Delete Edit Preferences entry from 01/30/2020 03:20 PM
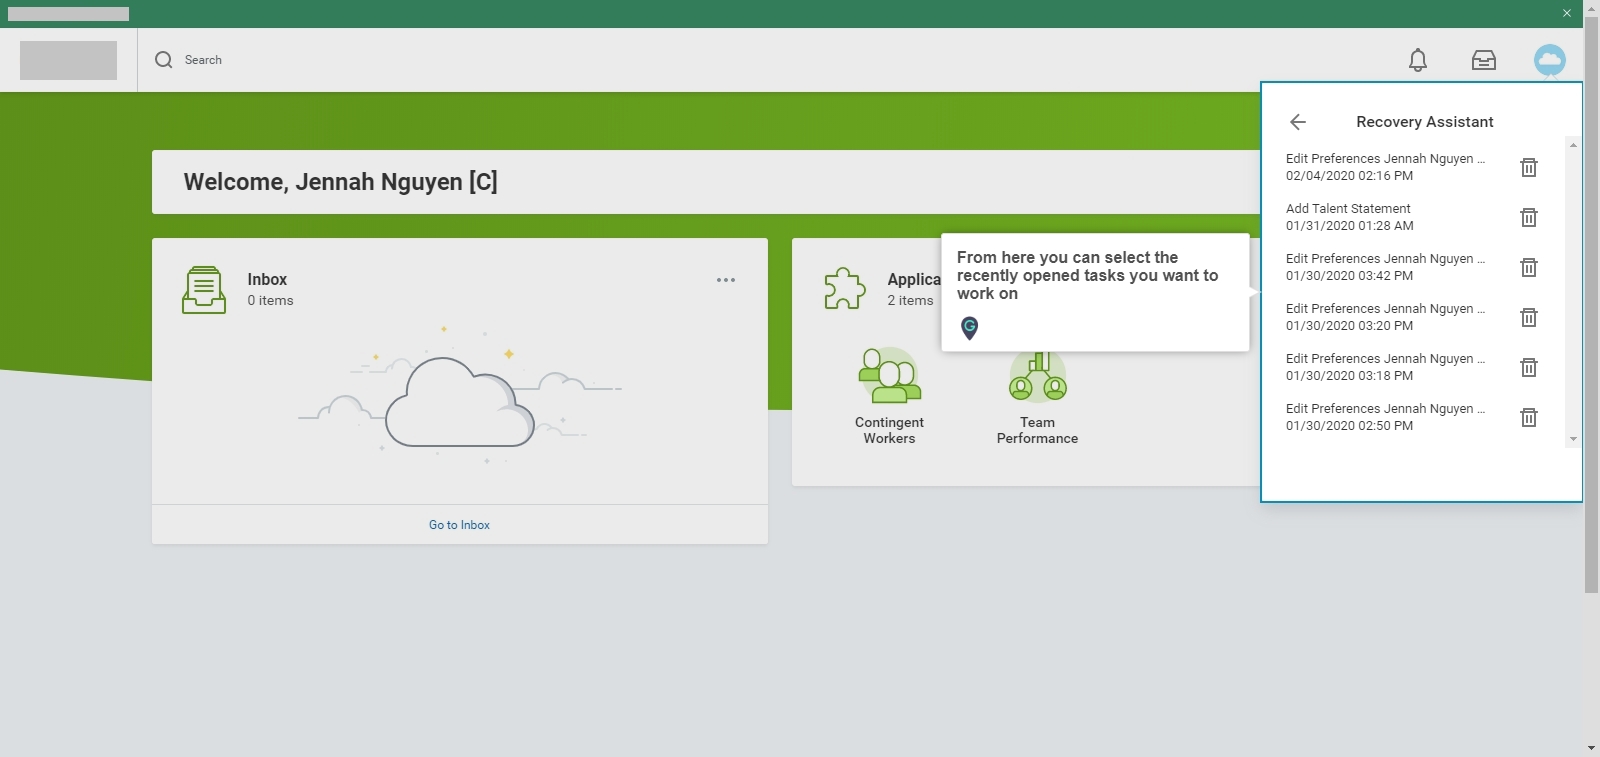 (x=1529, y=317)
